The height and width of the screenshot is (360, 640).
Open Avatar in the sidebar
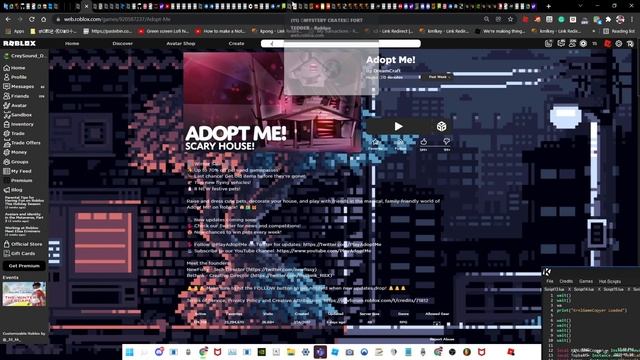(x=15, y=105)
